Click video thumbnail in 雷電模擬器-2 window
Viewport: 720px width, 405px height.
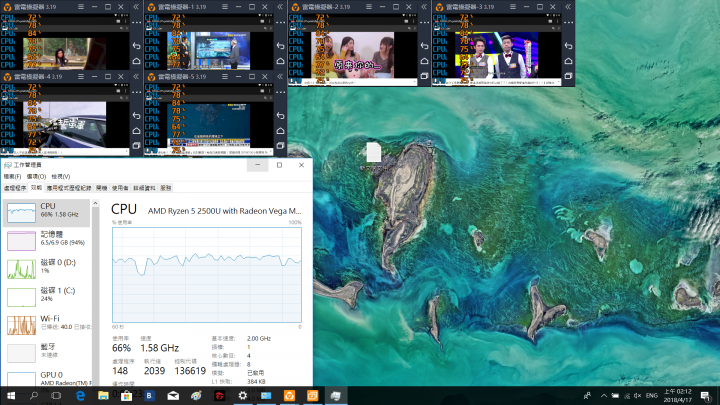352,55
